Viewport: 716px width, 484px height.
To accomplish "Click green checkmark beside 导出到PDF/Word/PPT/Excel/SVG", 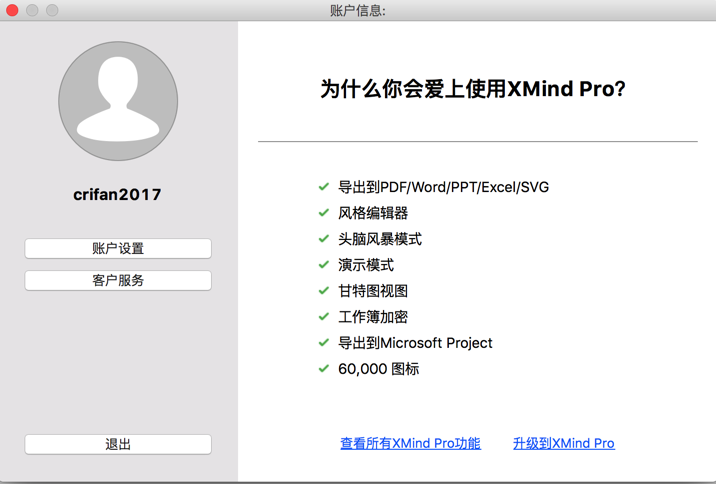I will (x=324, y=187).
